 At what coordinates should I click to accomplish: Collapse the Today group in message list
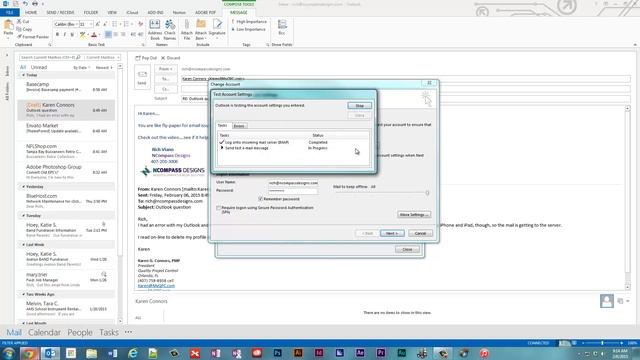coord(23,75)
